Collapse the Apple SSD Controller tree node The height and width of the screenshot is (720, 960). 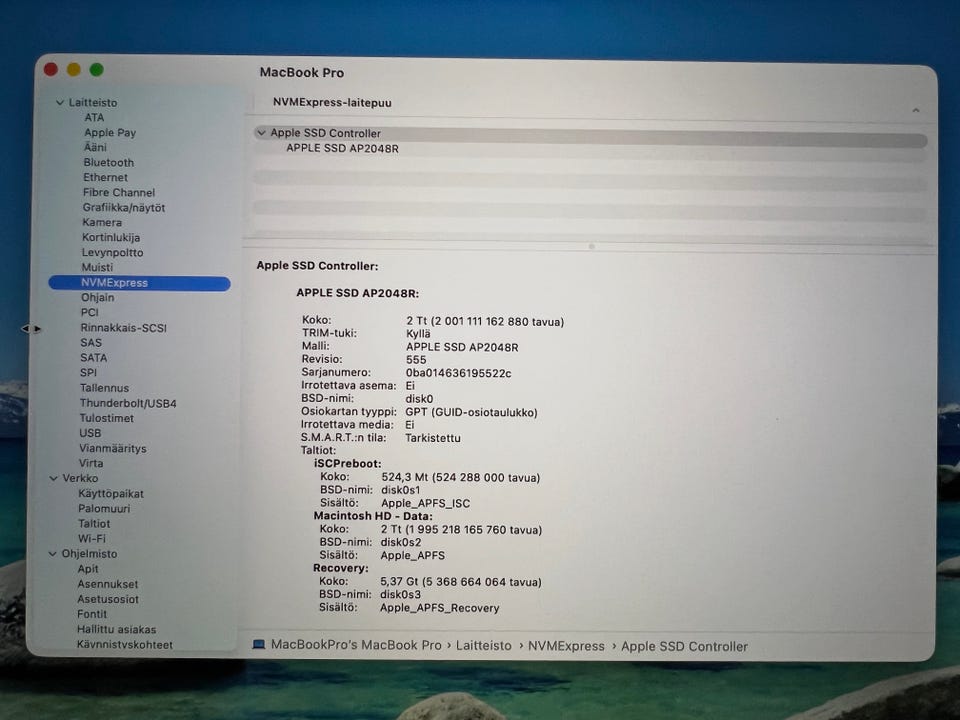pyautogui.click(x=261, y=133)
